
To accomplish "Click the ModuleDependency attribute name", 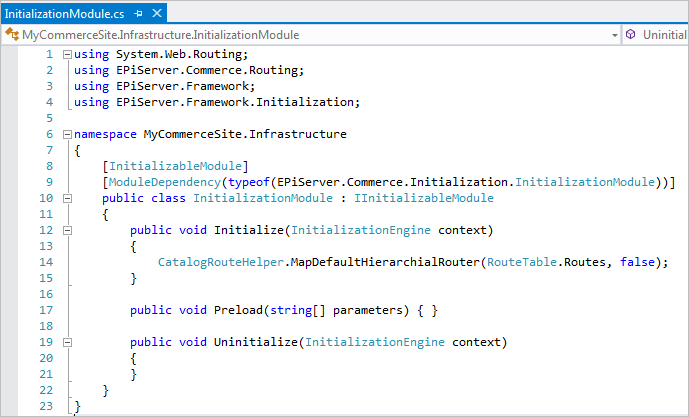I will click(x=165, y=182).
